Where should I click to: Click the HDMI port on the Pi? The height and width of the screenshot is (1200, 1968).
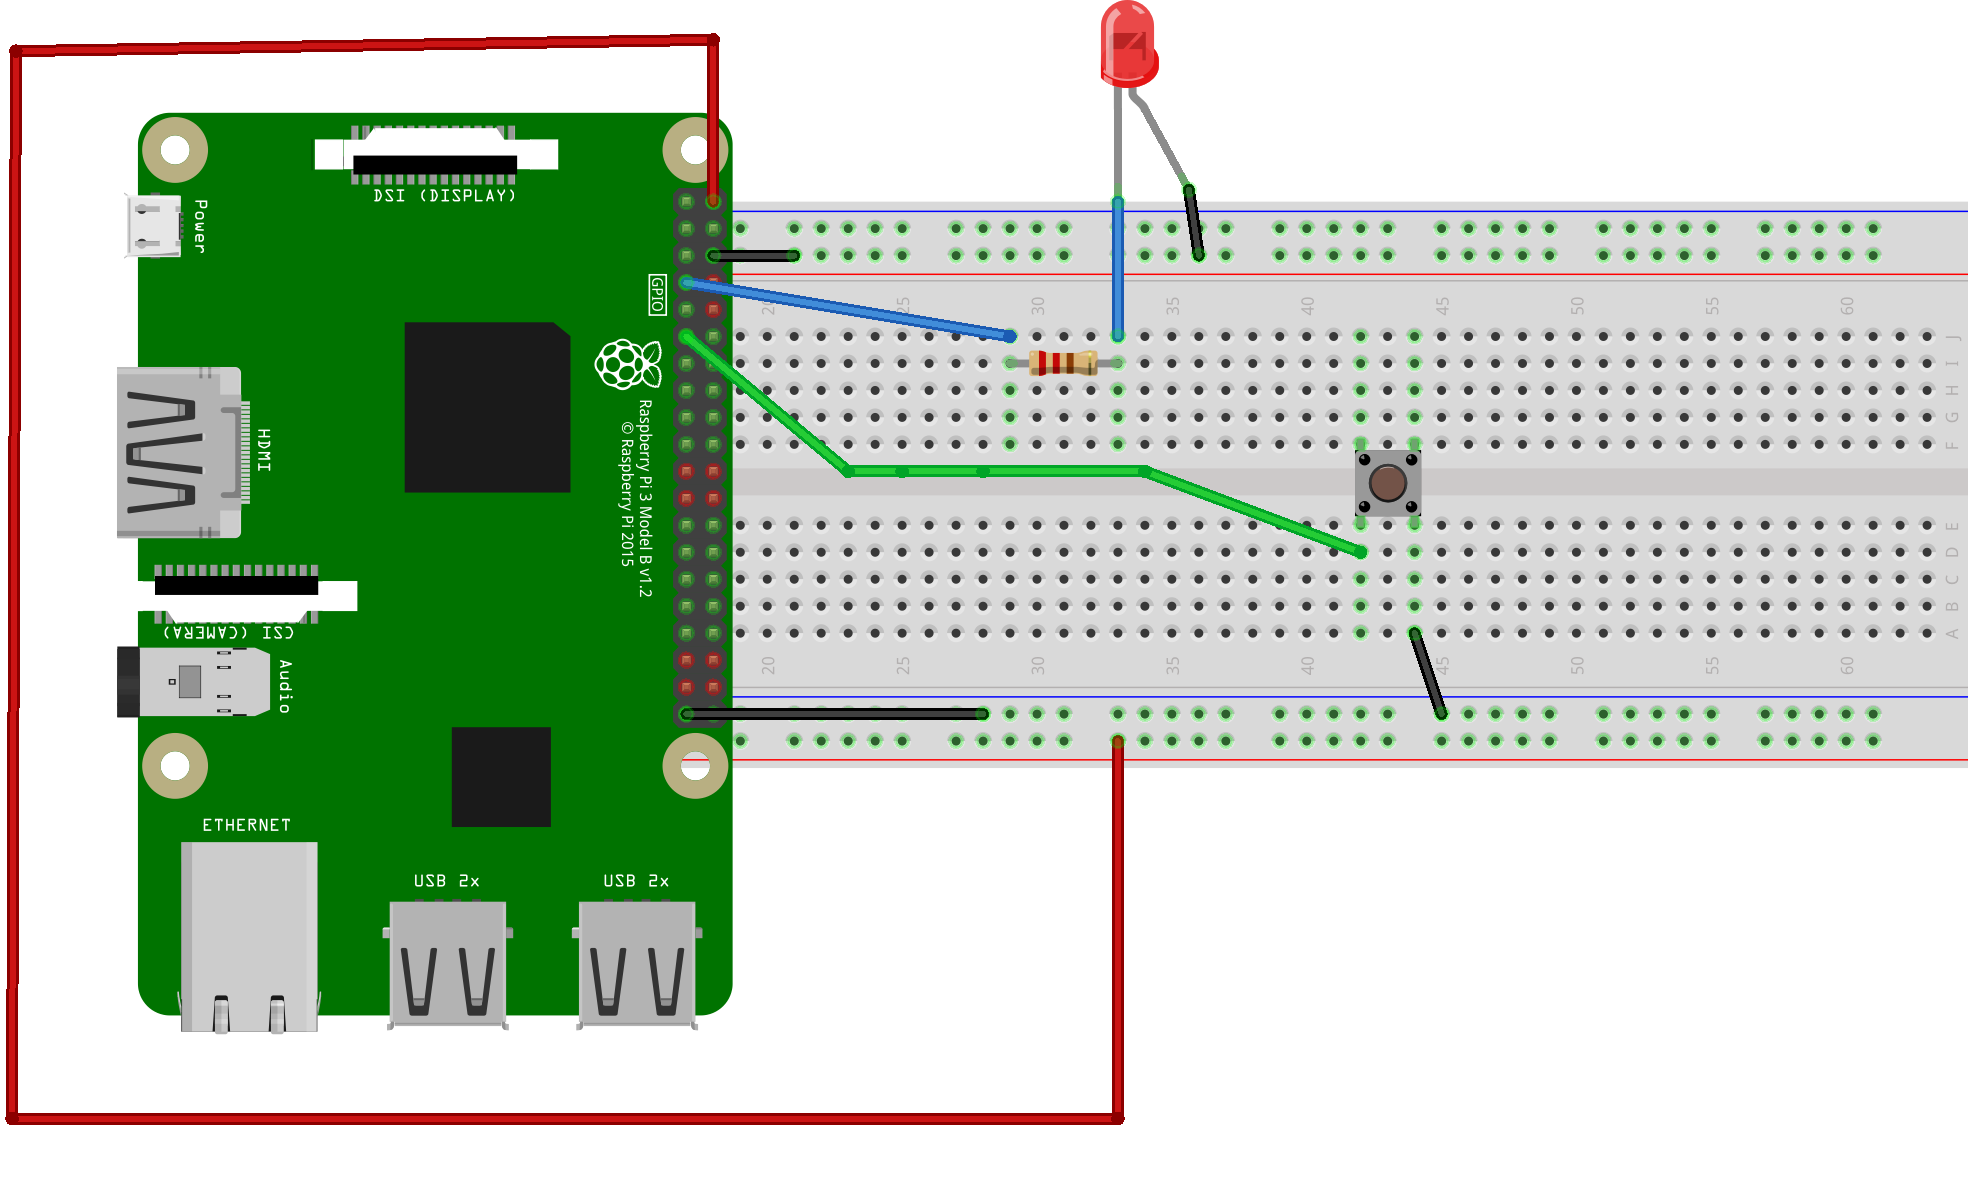pos(141,436)
